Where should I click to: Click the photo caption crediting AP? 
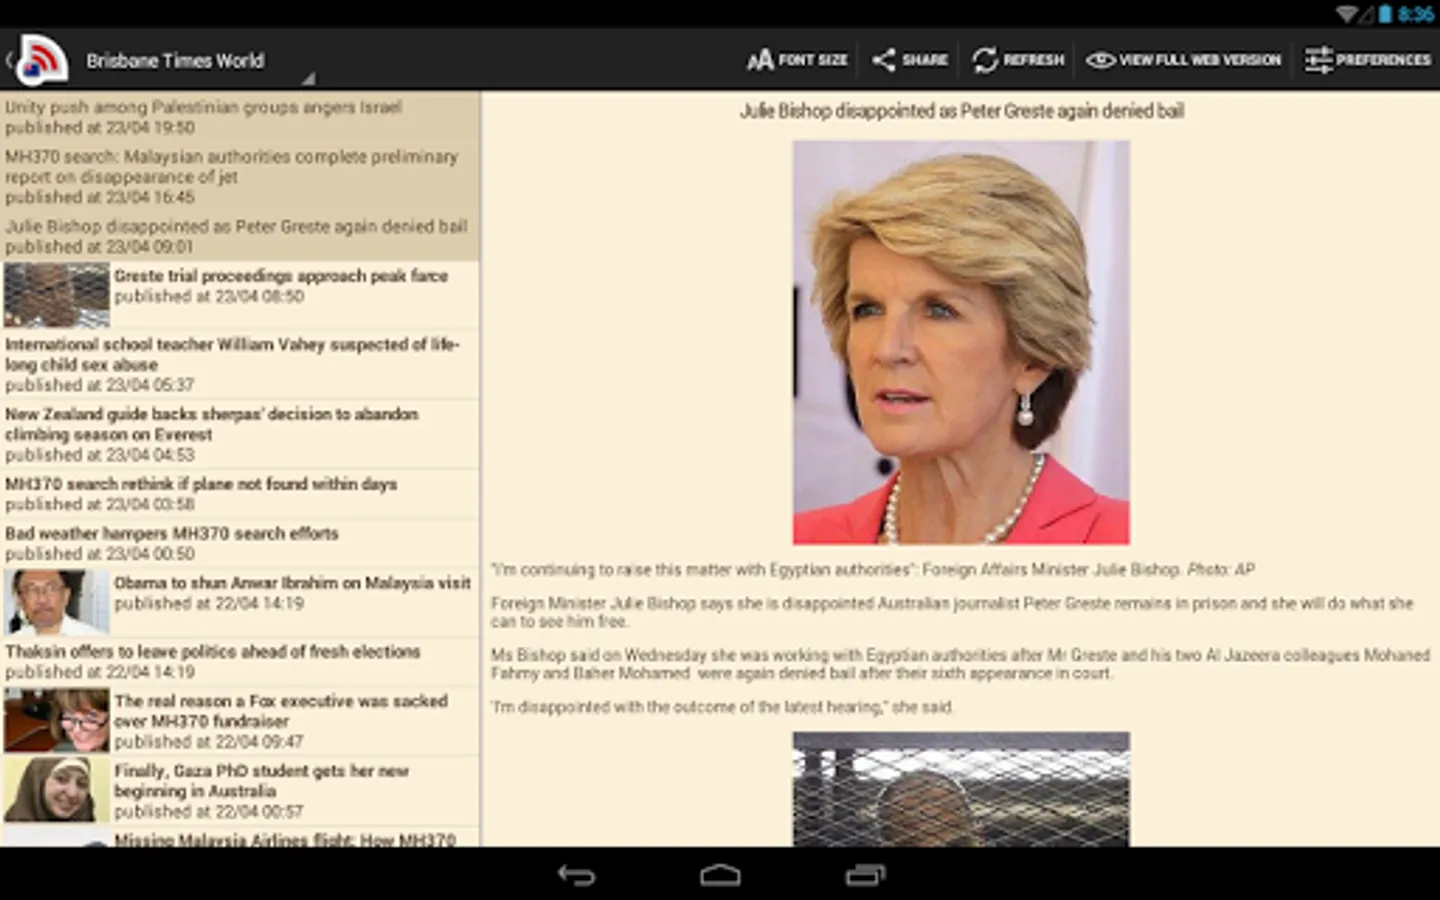(x=872, y=569)
